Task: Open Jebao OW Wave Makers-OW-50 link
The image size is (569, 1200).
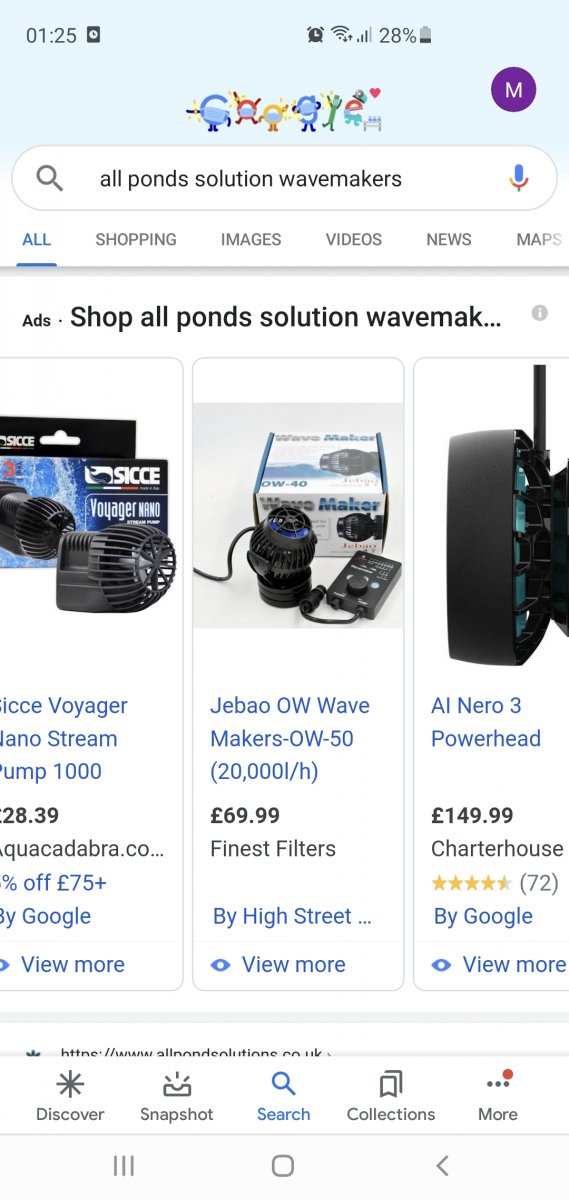Action: 290,738
